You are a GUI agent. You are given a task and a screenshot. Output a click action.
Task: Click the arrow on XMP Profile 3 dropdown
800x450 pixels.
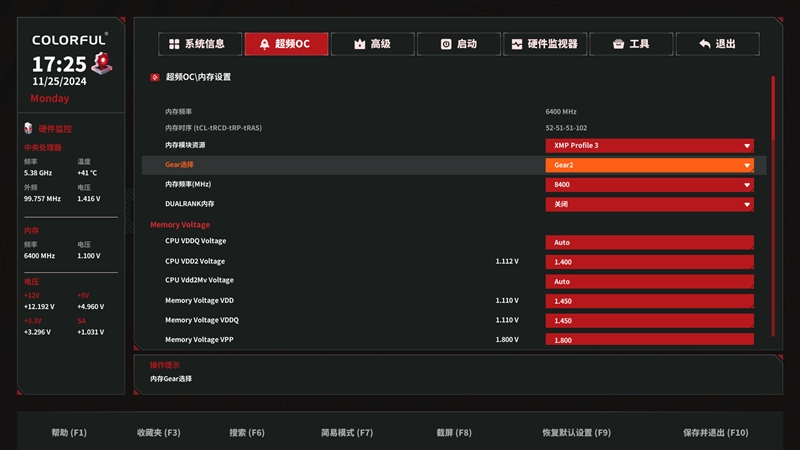pos(746,146)
